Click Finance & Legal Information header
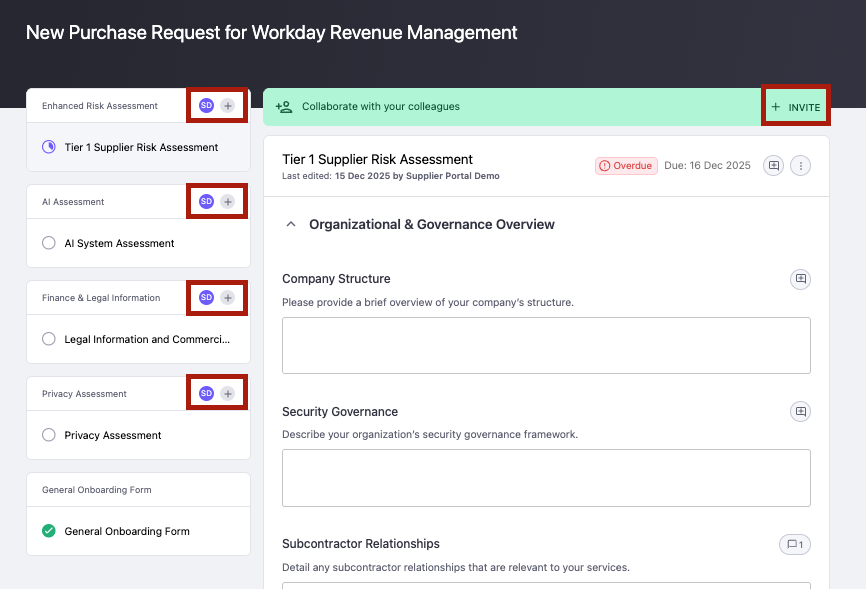 [101, 298]
